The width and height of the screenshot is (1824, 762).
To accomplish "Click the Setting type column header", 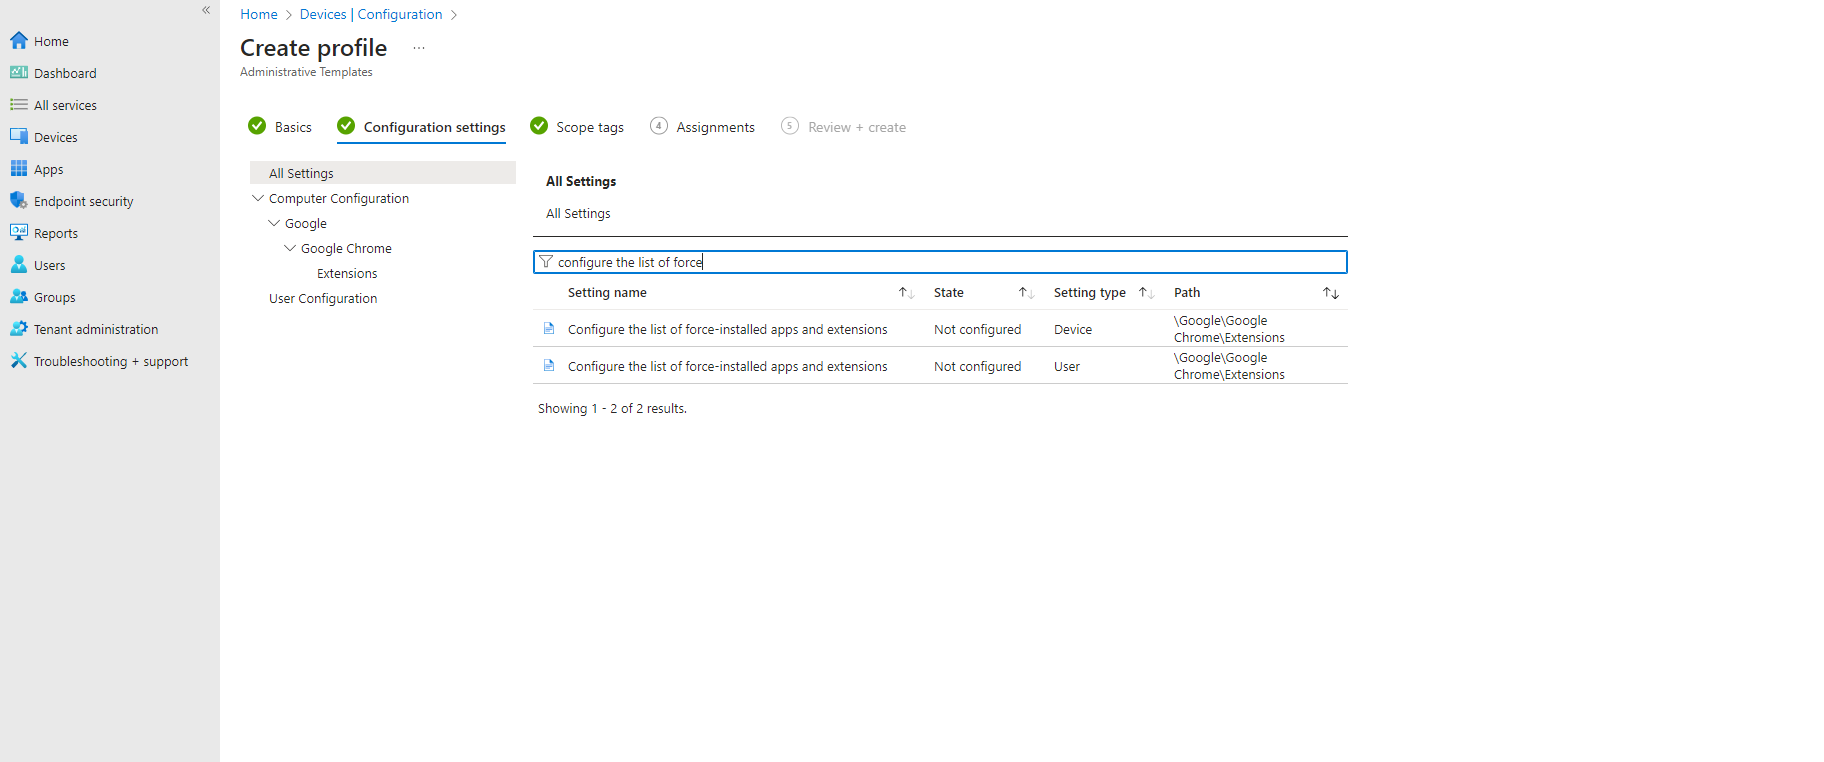I will pyautogui.click(x=1090, y=292).
